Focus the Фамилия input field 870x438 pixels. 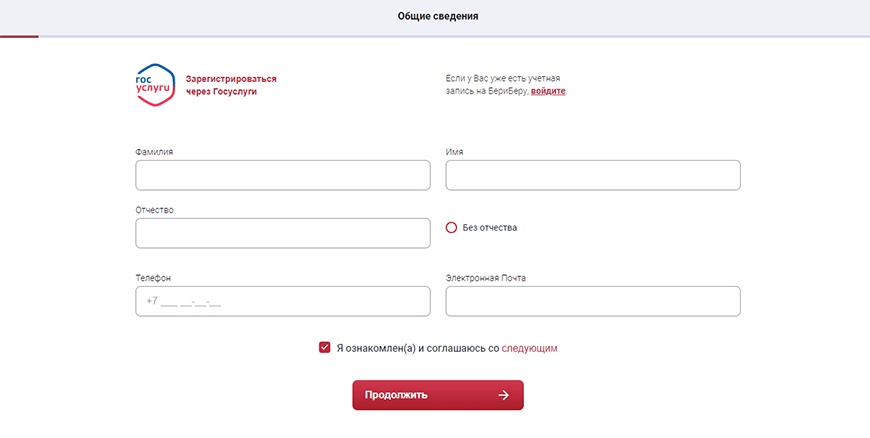pyautogui.click(x=283, y=175)
